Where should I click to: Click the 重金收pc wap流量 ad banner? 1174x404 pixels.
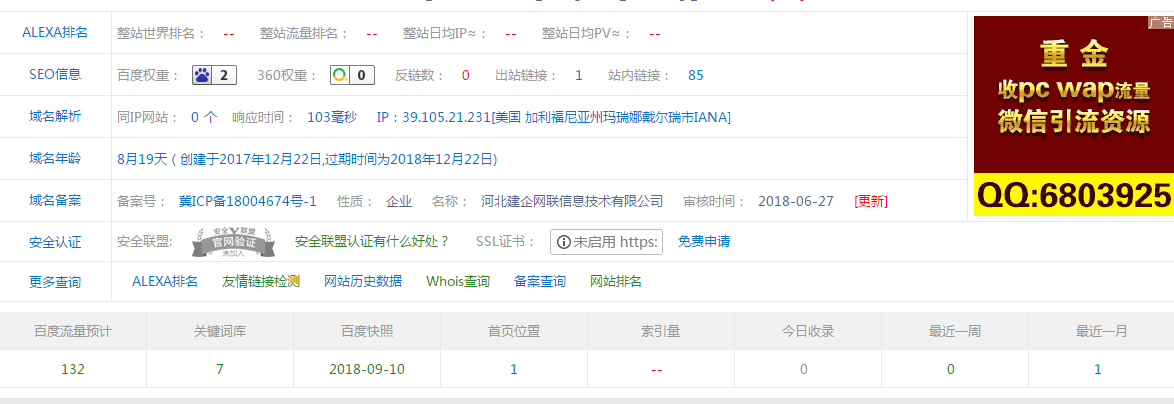tap(1074, 94)
